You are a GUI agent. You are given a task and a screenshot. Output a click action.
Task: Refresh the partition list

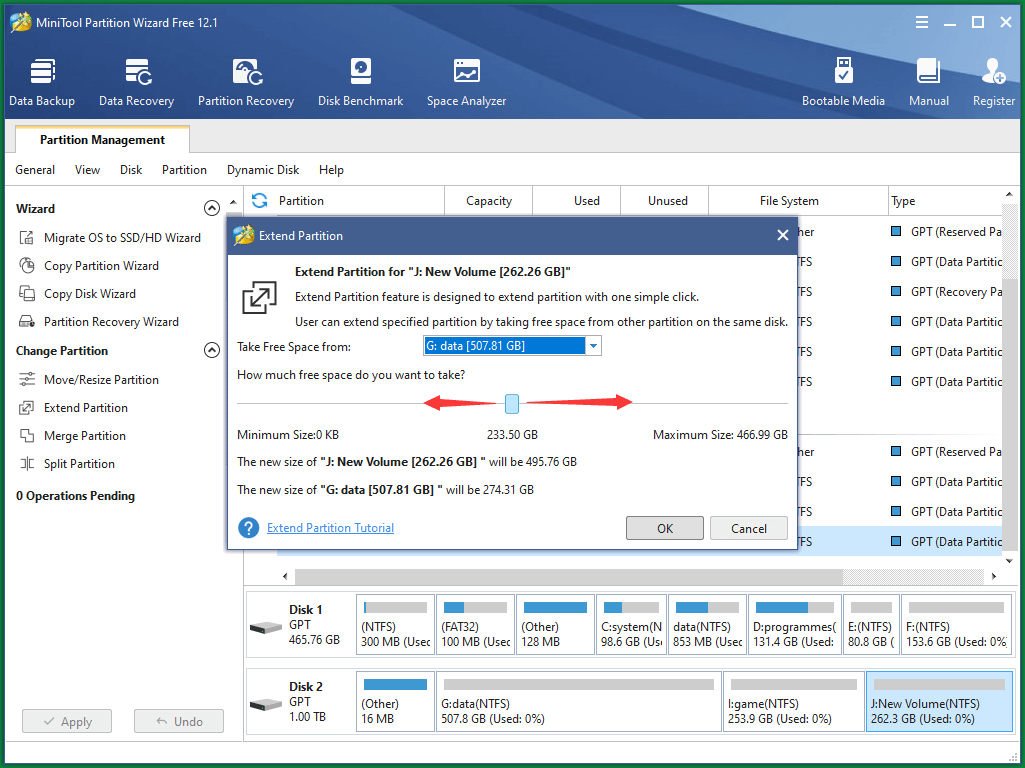point(260,201)
